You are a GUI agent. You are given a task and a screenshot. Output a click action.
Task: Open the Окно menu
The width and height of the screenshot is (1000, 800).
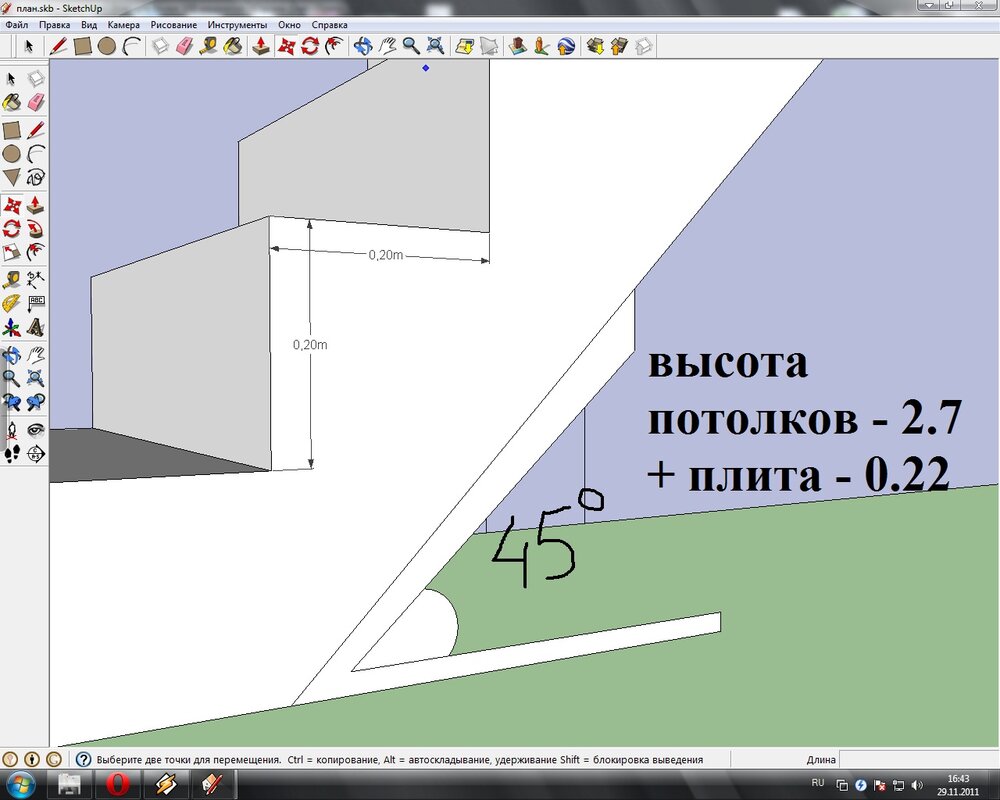point(289,24)
